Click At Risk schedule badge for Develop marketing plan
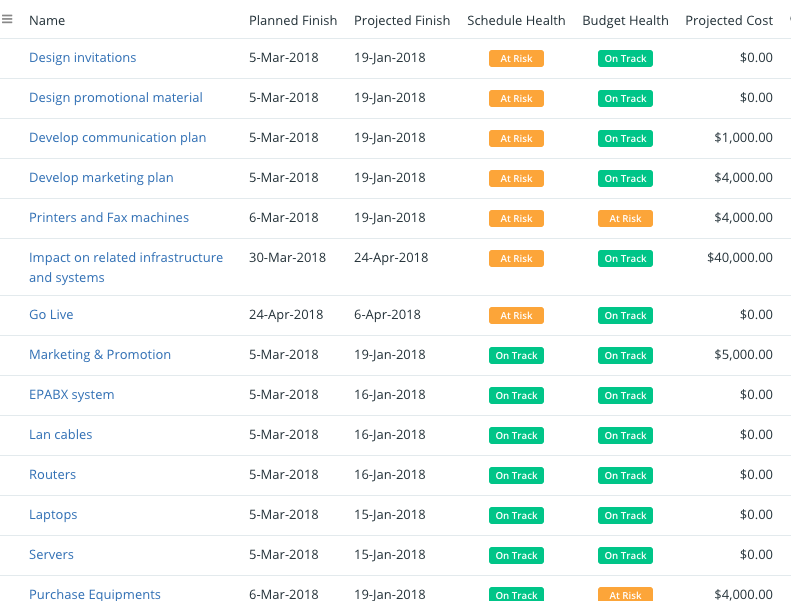 pos(516,178)
